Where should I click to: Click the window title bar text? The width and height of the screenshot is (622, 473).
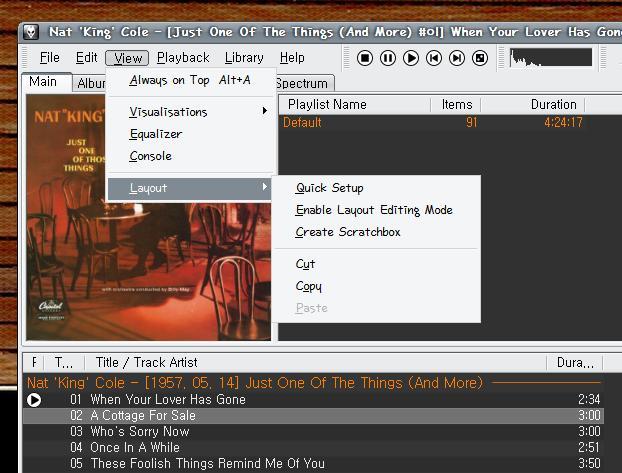click(x=335, y=32)
